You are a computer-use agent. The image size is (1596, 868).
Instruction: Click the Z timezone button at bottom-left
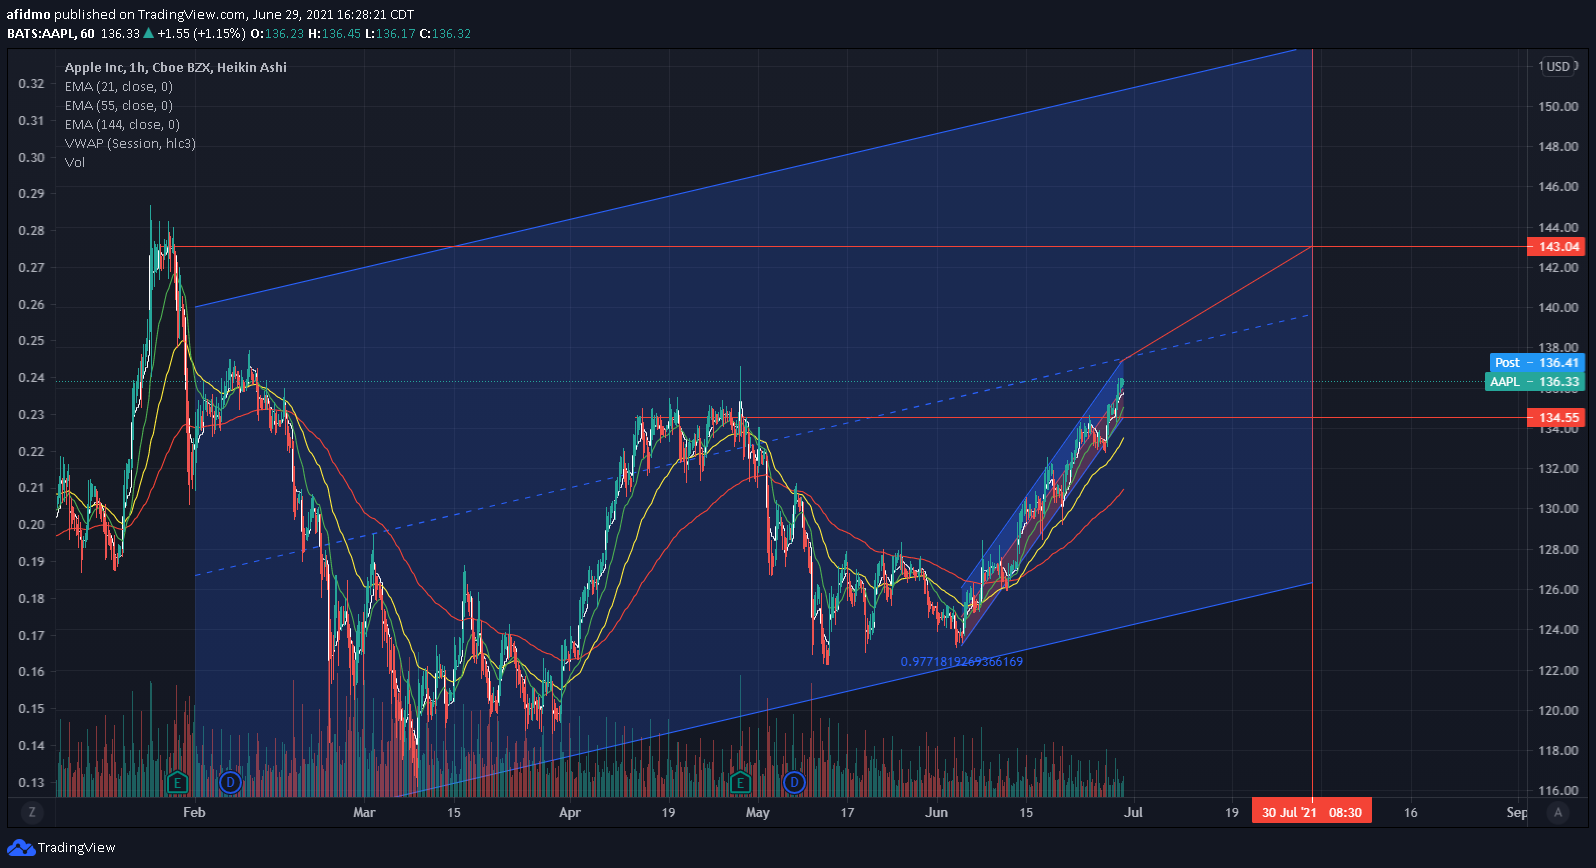(33, 812)
